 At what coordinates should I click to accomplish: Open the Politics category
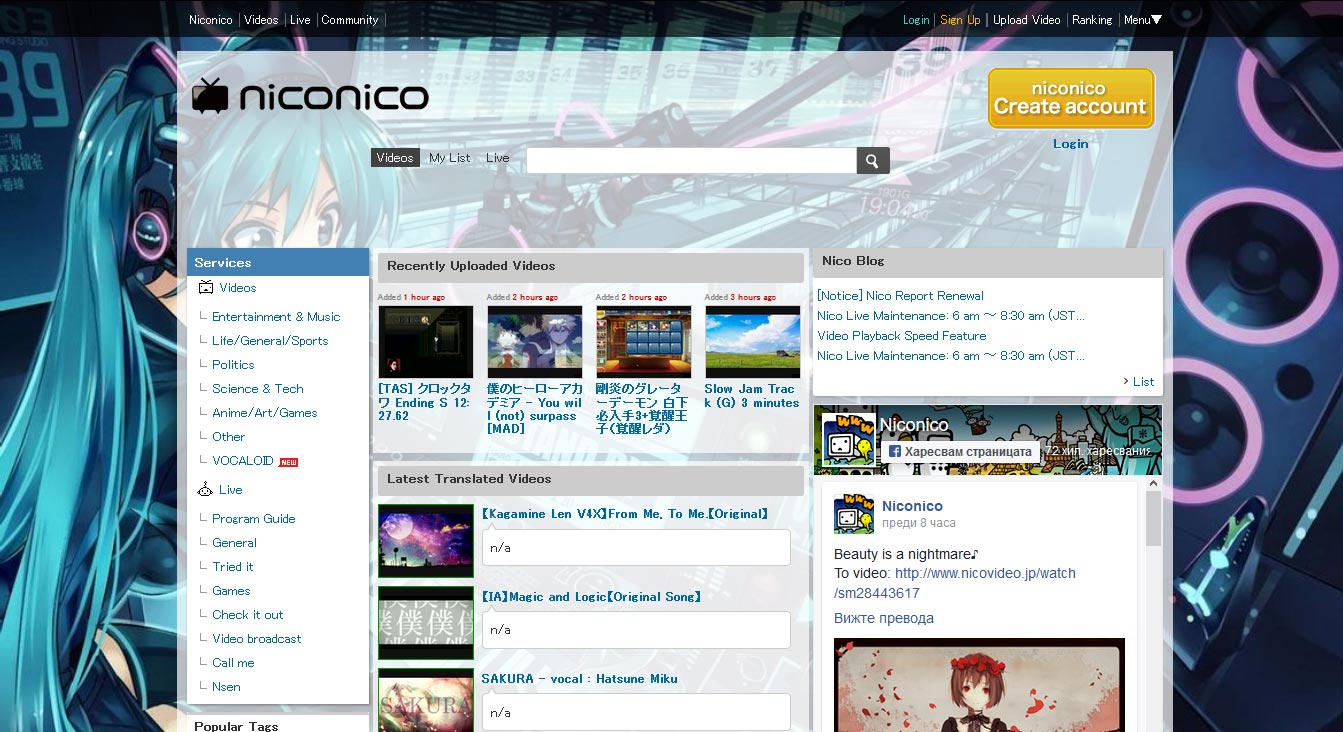233,365
